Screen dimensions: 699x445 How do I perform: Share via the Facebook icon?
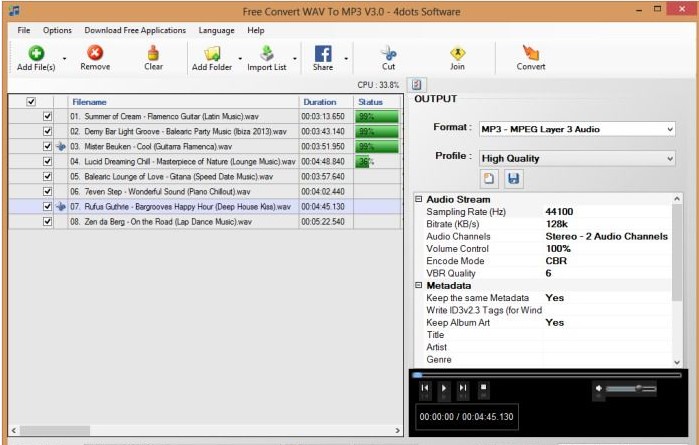323,54
